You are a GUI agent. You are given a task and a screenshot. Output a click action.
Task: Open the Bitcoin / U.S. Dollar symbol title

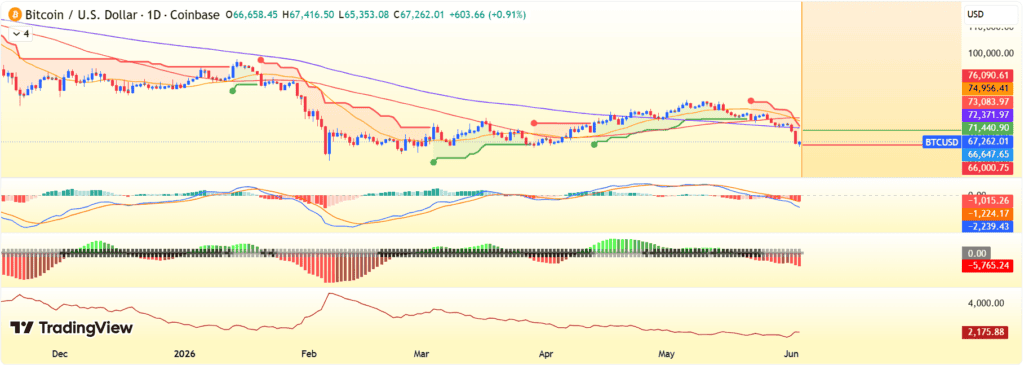(121, 14)
